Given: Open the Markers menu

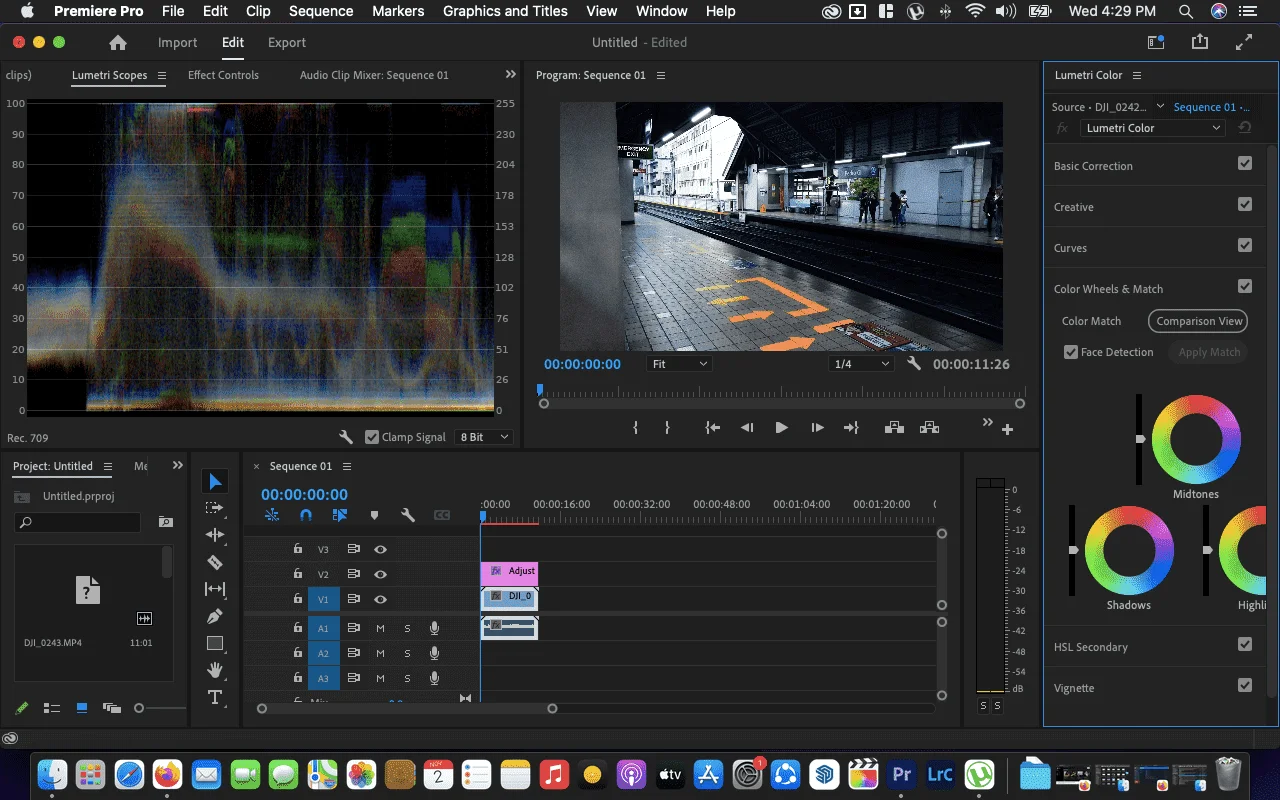Looking at the screenshot, I should (398, 11).
